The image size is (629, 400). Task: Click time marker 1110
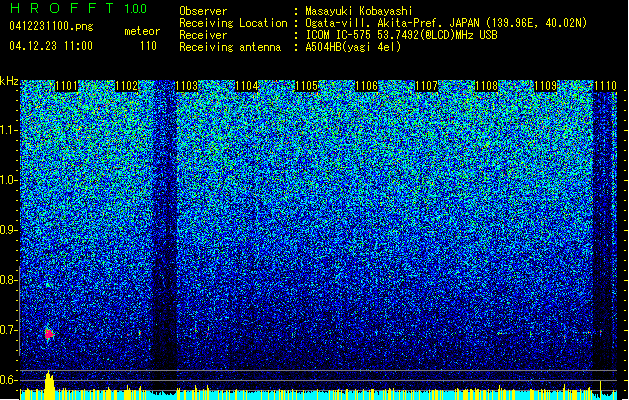[x=605, y=86]
